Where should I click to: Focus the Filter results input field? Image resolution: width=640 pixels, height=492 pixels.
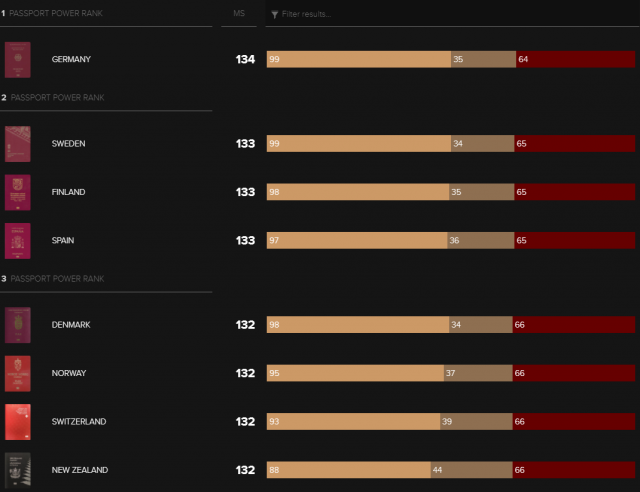[400, 14]
